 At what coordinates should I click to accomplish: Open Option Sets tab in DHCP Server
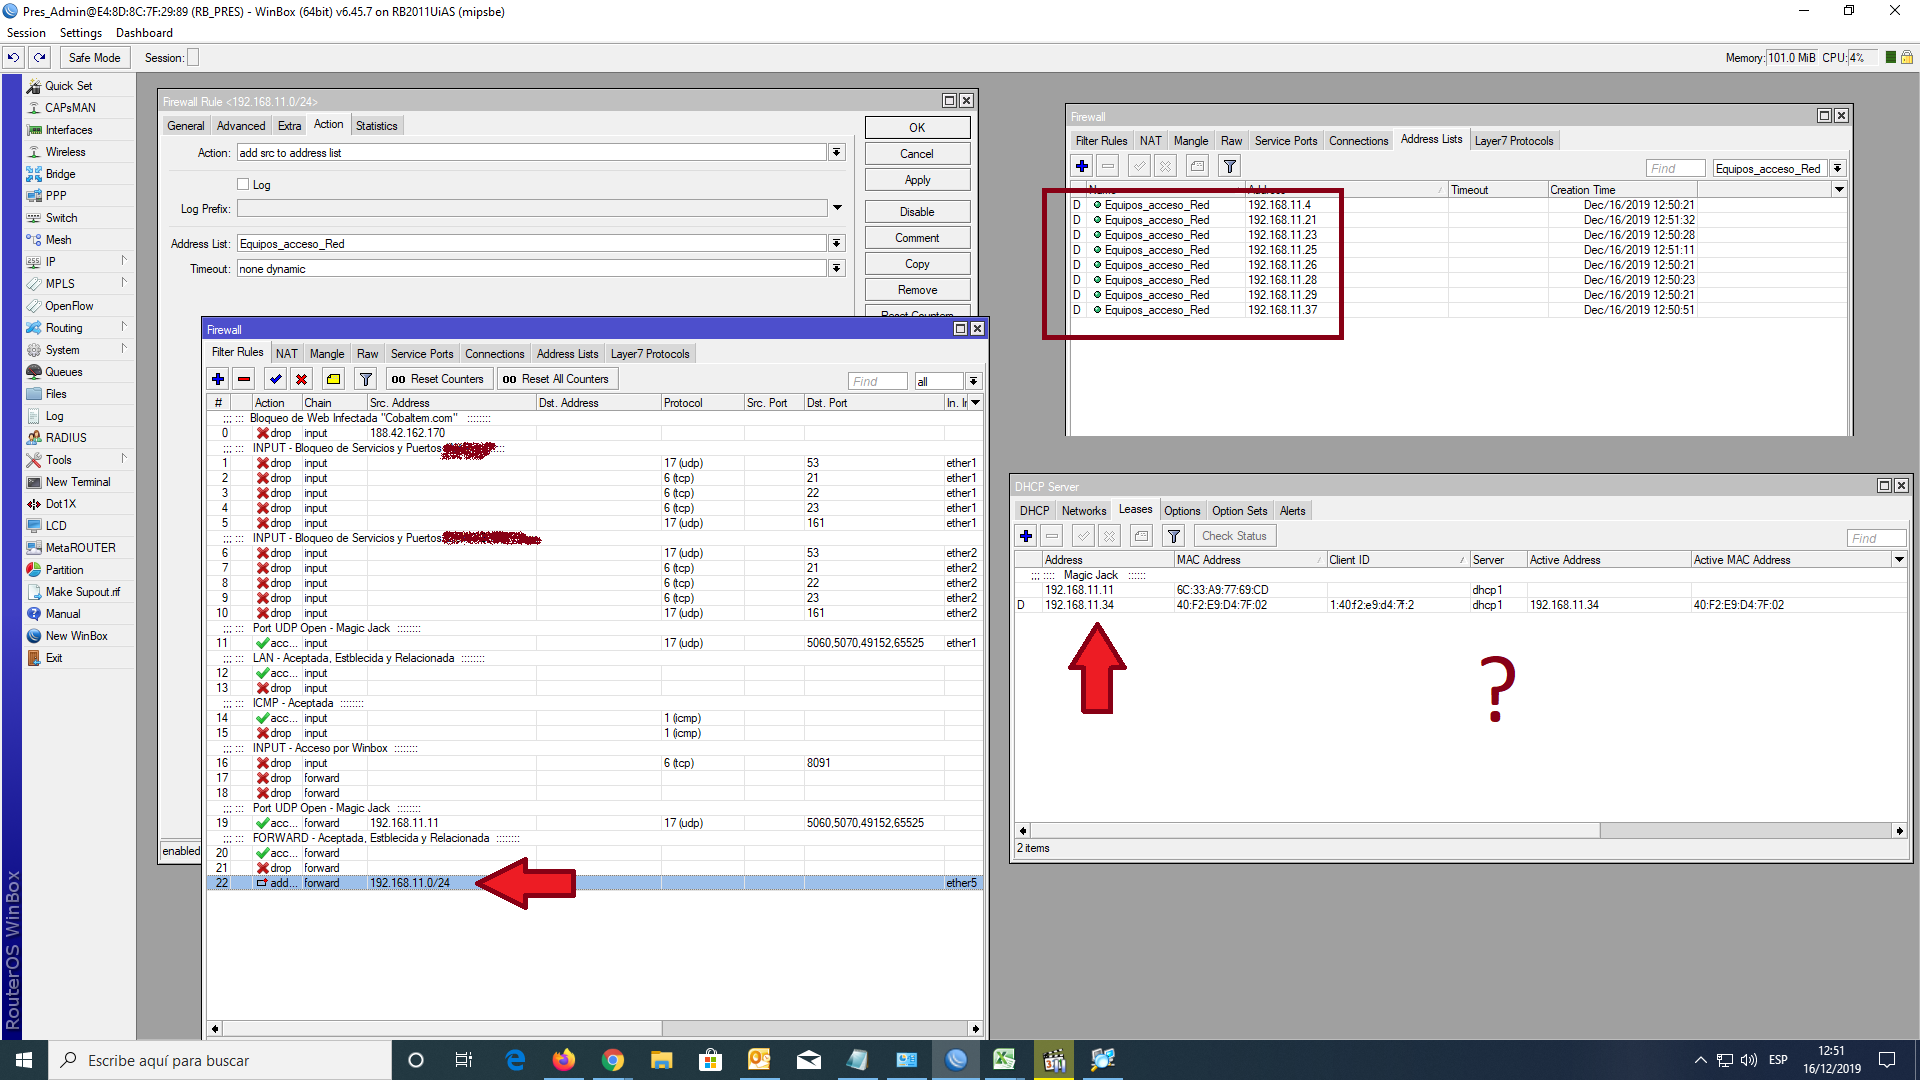(x=1239, y=511)
